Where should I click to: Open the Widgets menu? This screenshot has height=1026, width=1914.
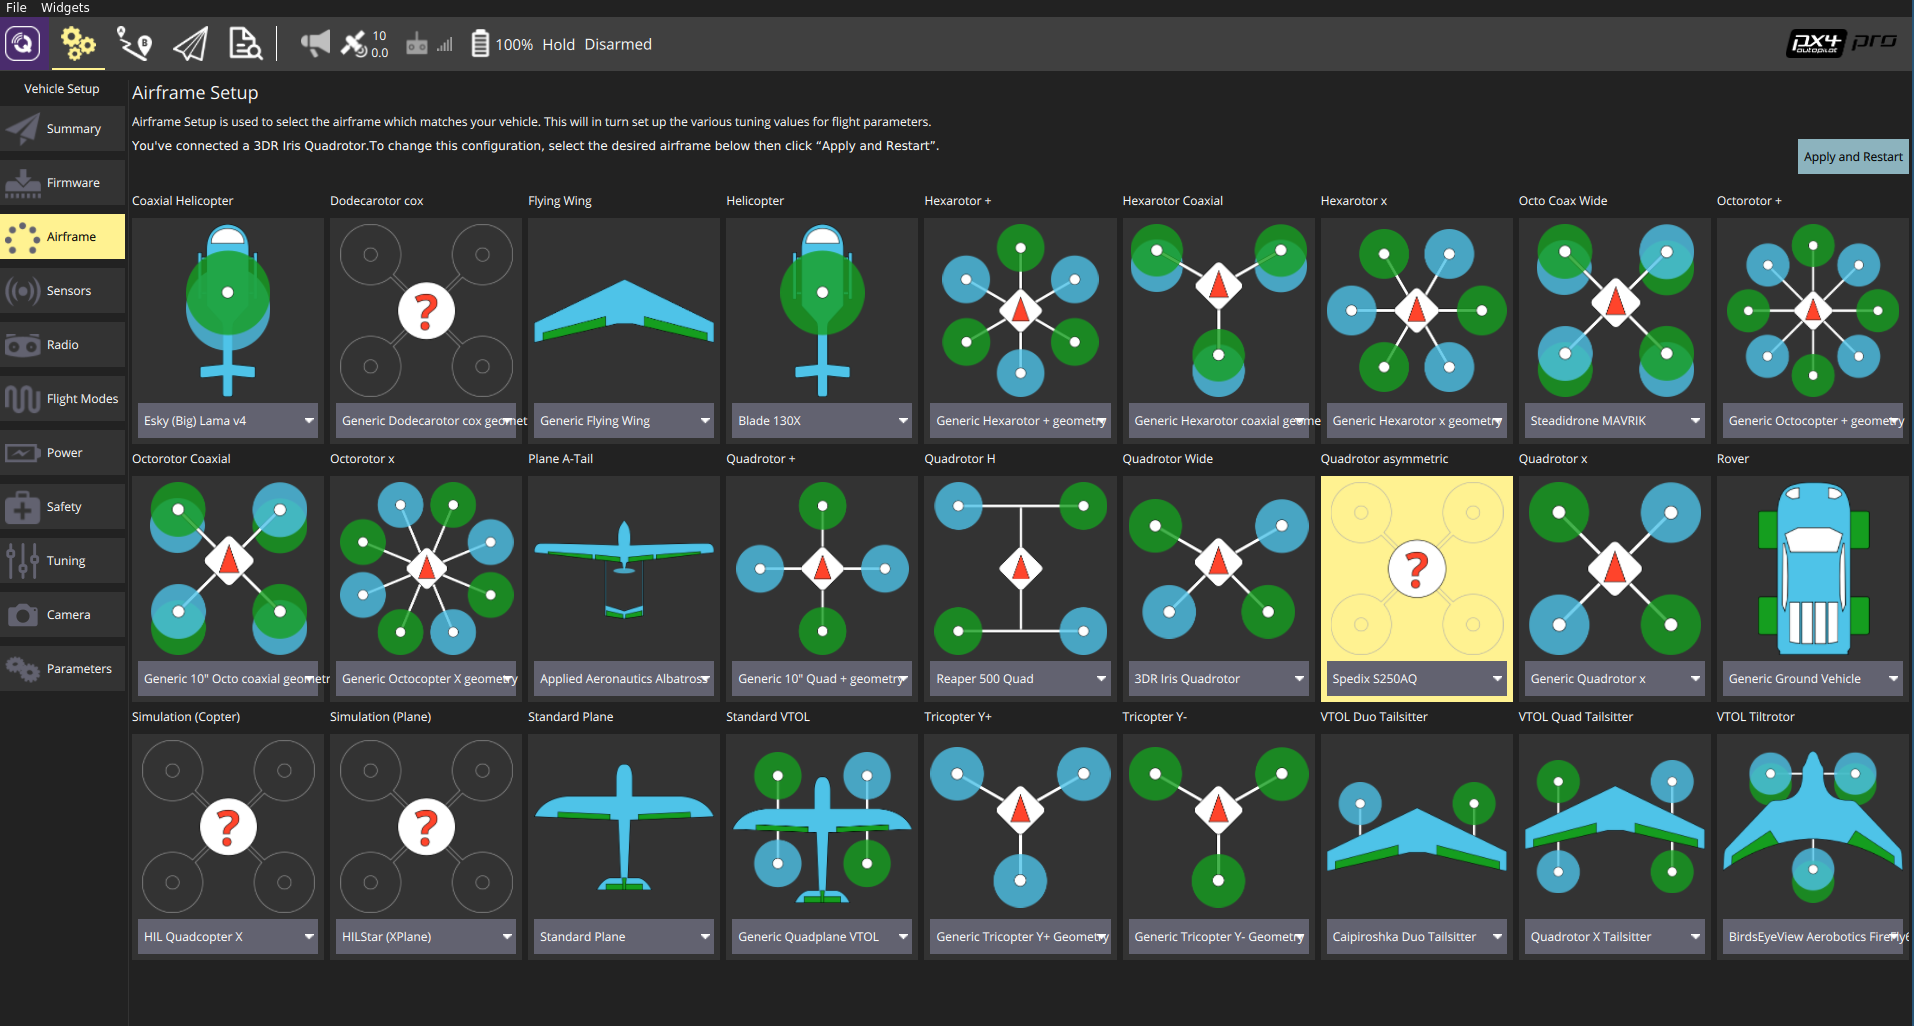tap(65, 8)
